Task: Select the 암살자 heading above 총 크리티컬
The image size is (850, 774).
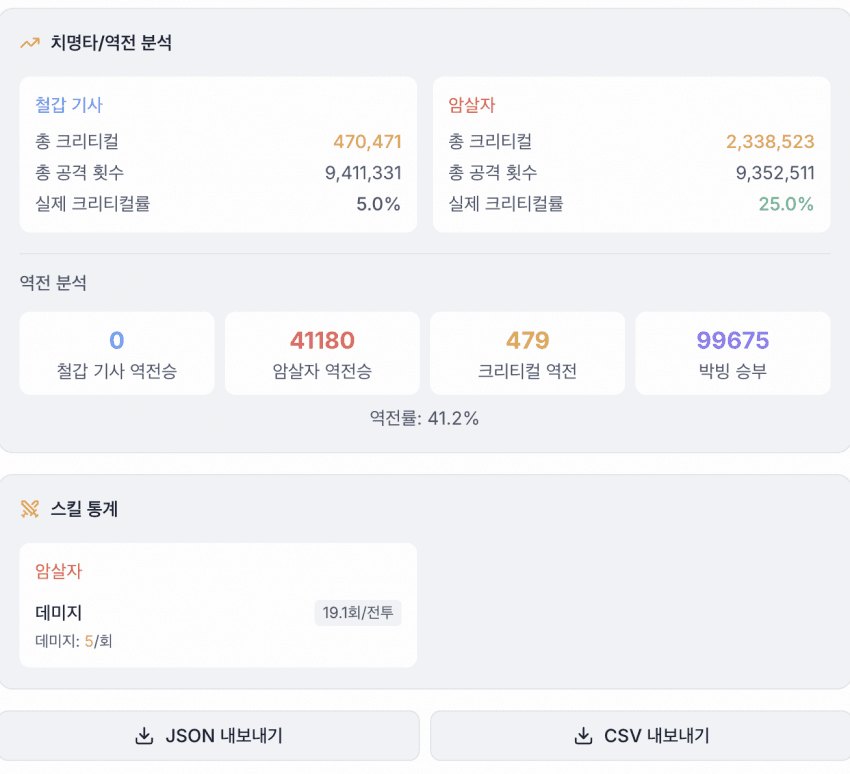Action: point(472,105)
